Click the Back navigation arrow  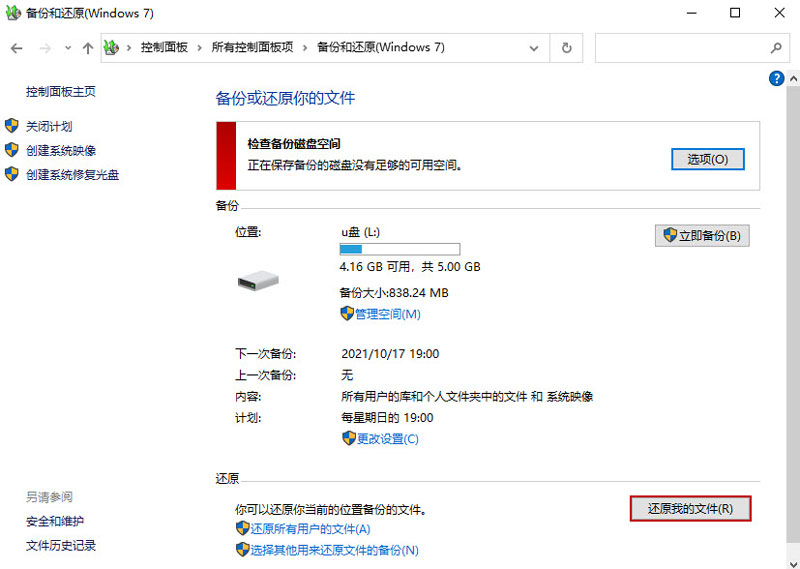tap(17, 48)
